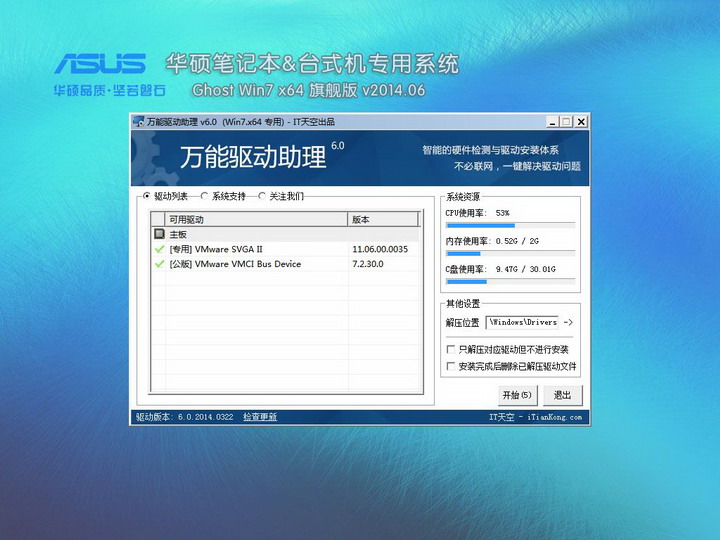
Task: Click the 主板 category icon
Action: click(159, 234)
